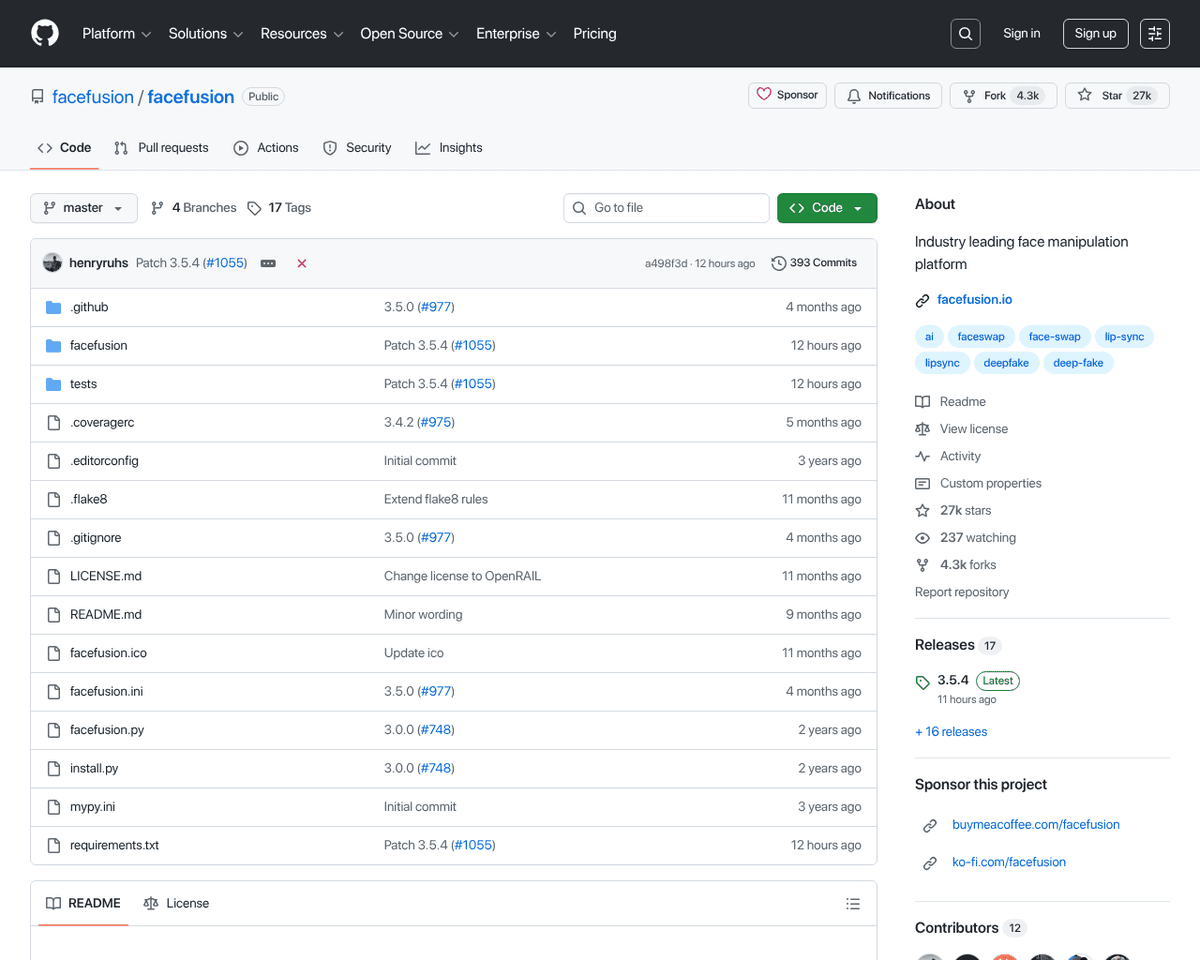
Task: Switch to the Pull requests tab
Action: (162, 148)
